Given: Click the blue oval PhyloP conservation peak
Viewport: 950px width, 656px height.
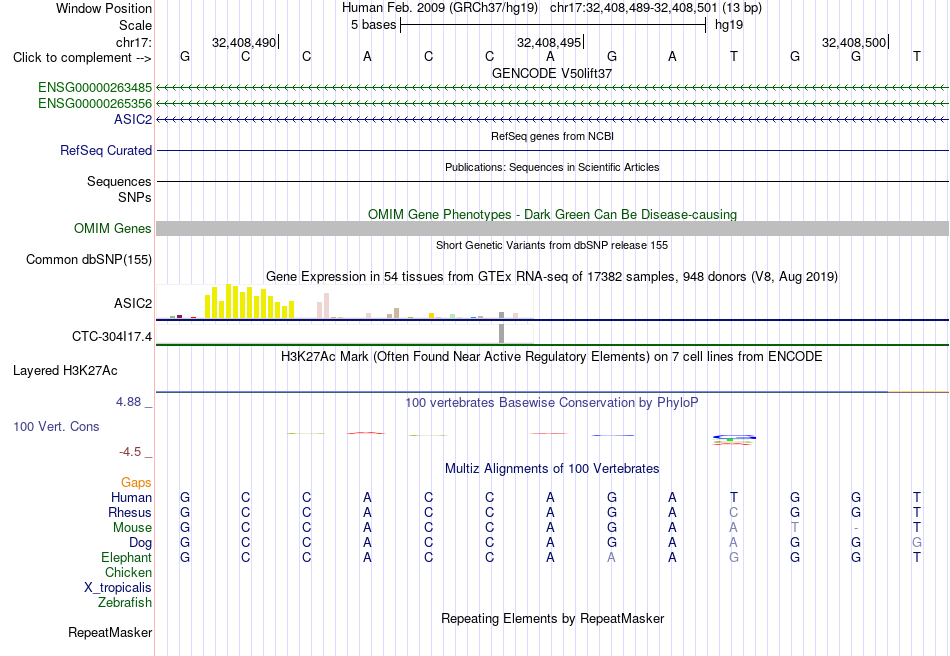Looking at the screenshot, I should click(x=734, y=437).
